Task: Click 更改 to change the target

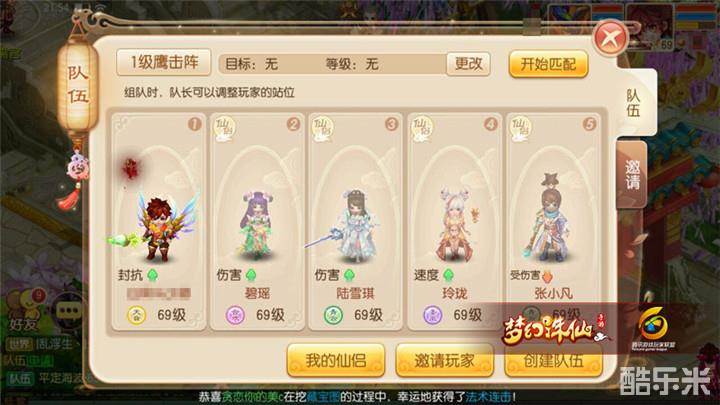Action: pos(468,63)
